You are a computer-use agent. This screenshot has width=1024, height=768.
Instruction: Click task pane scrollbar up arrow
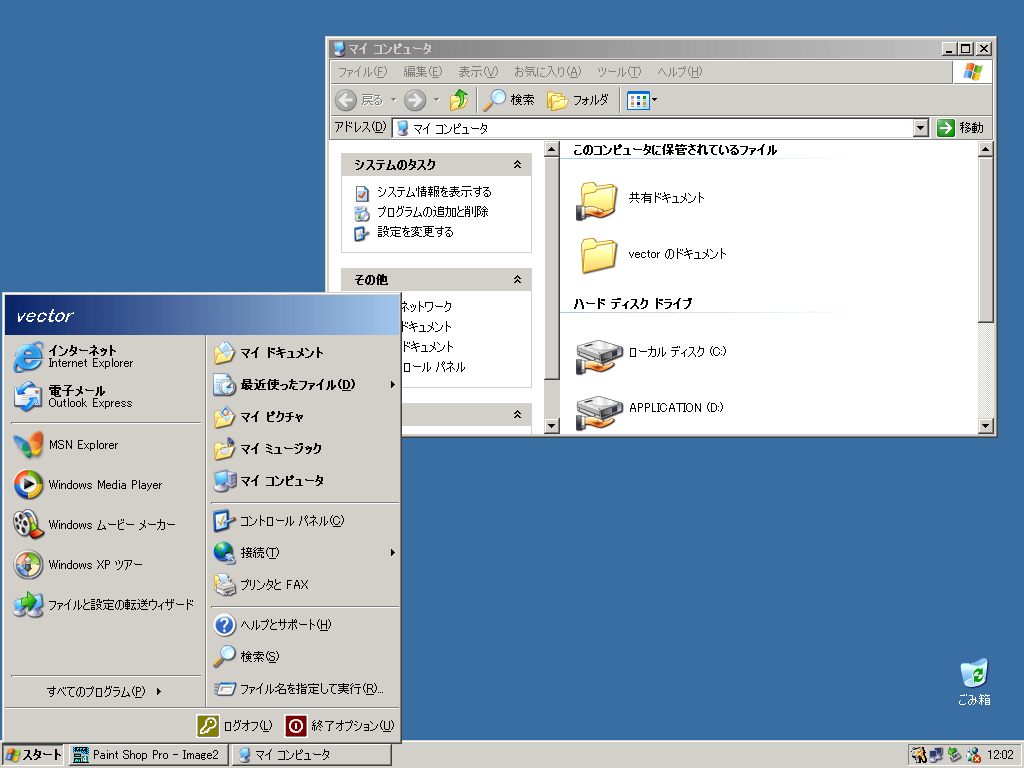pyautogui.click(x=552, y=150)
